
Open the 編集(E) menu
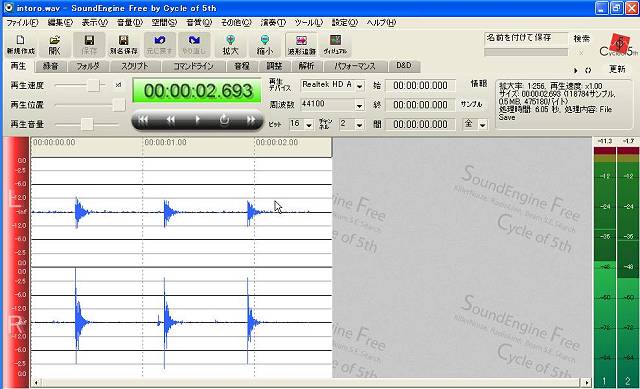tap(60, 23)
